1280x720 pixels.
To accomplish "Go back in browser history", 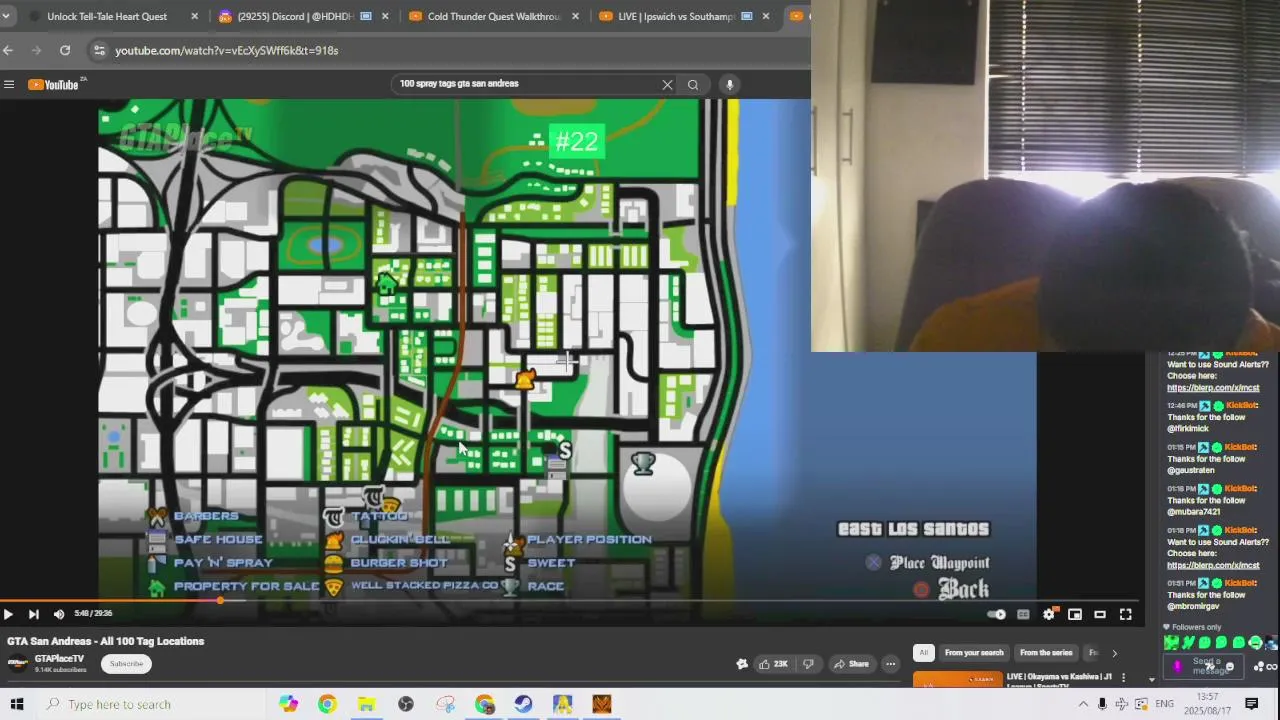I will point(8,50).
